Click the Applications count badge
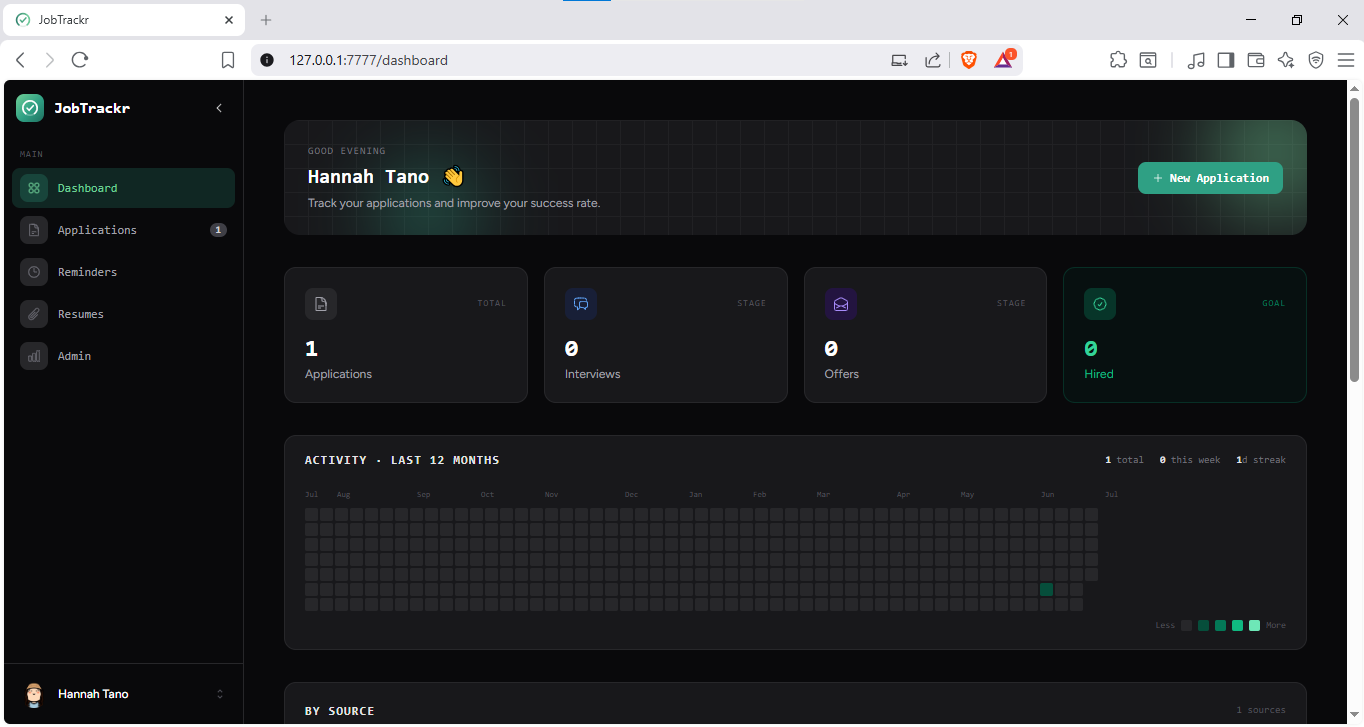1364x727 pixels. [218, 230]
